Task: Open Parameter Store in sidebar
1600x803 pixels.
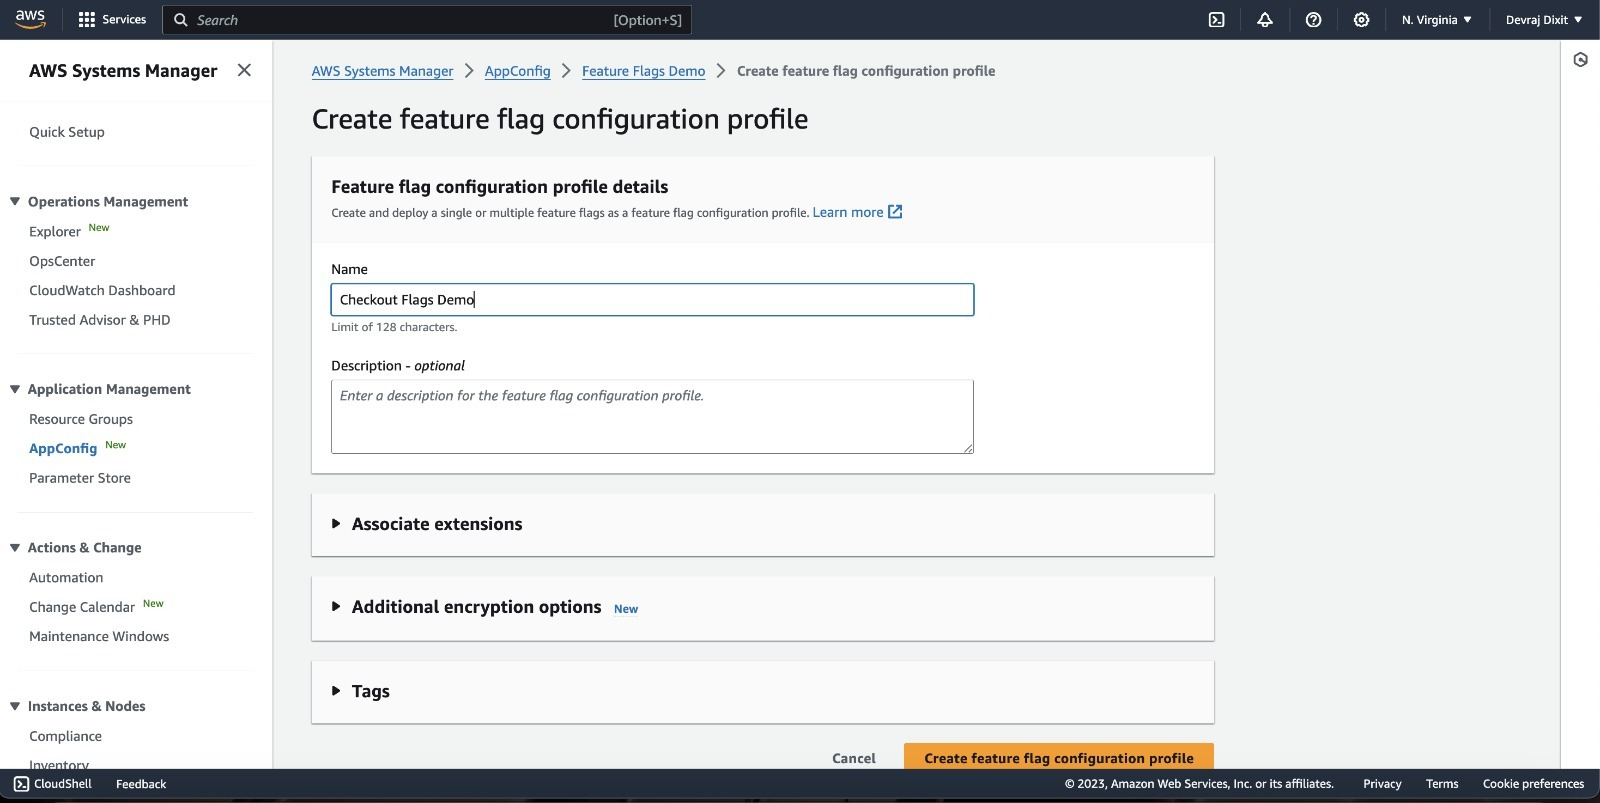Action: 80,478
